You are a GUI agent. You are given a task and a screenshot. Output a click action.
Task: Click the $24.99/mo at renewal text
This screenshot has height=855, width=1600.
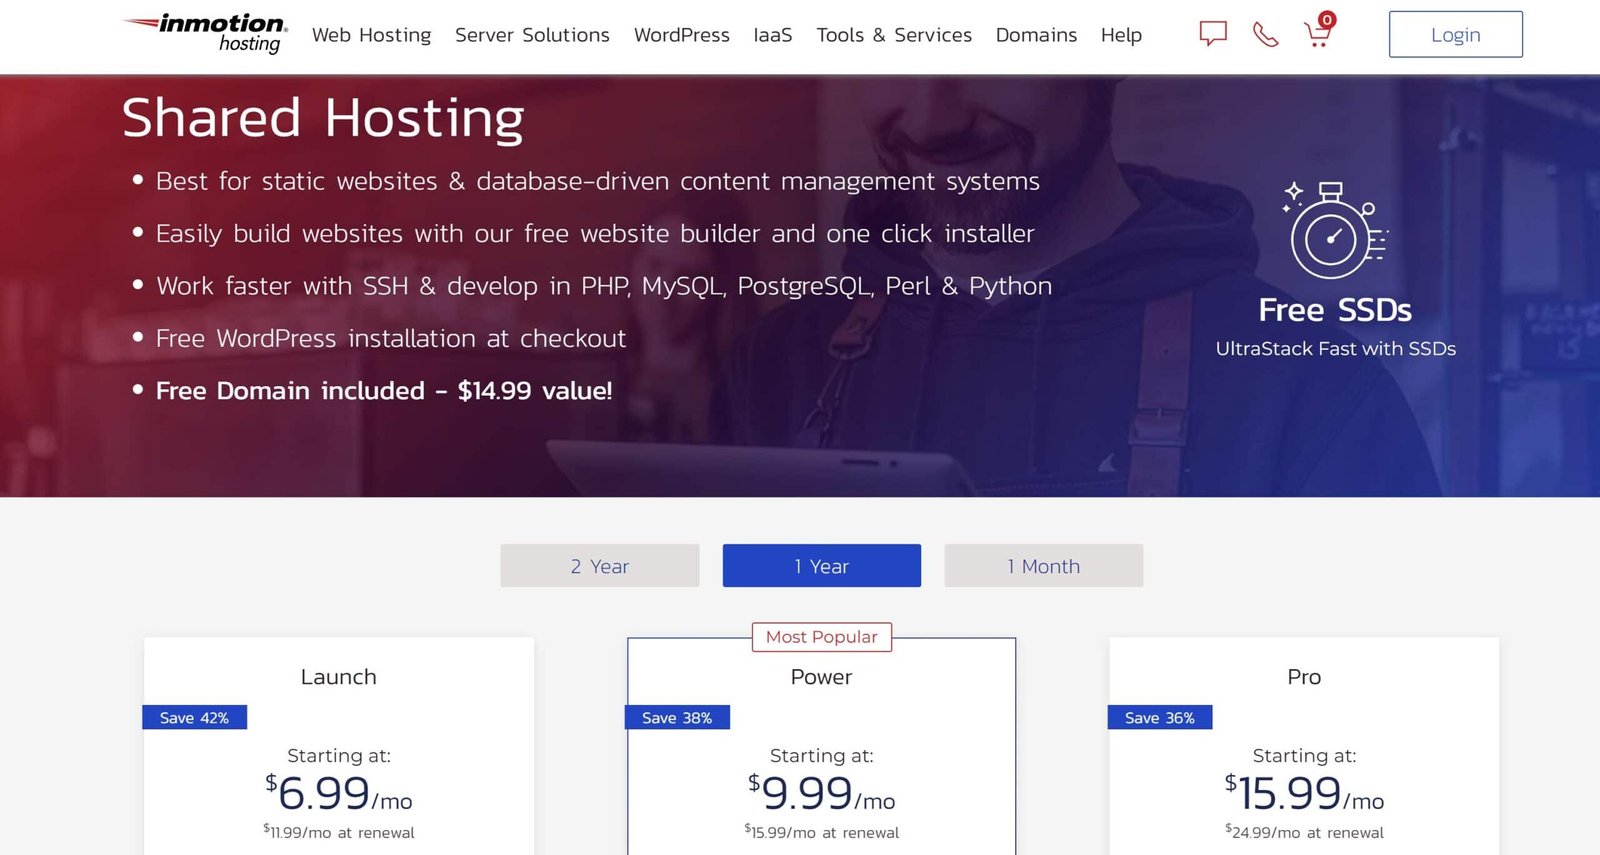click(1304, 832)
